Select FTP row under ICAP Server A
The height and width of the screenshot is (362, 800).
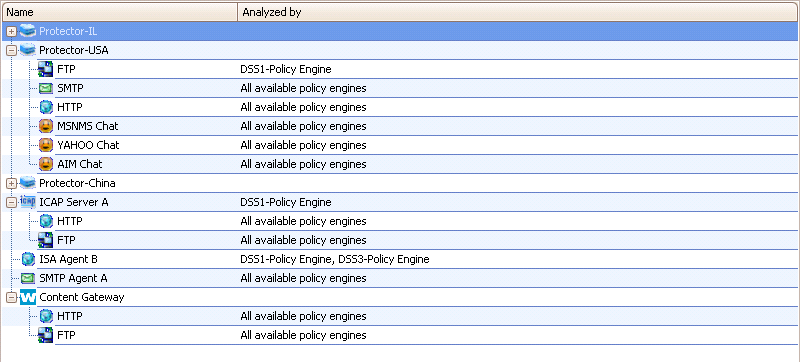click(399, 240)
